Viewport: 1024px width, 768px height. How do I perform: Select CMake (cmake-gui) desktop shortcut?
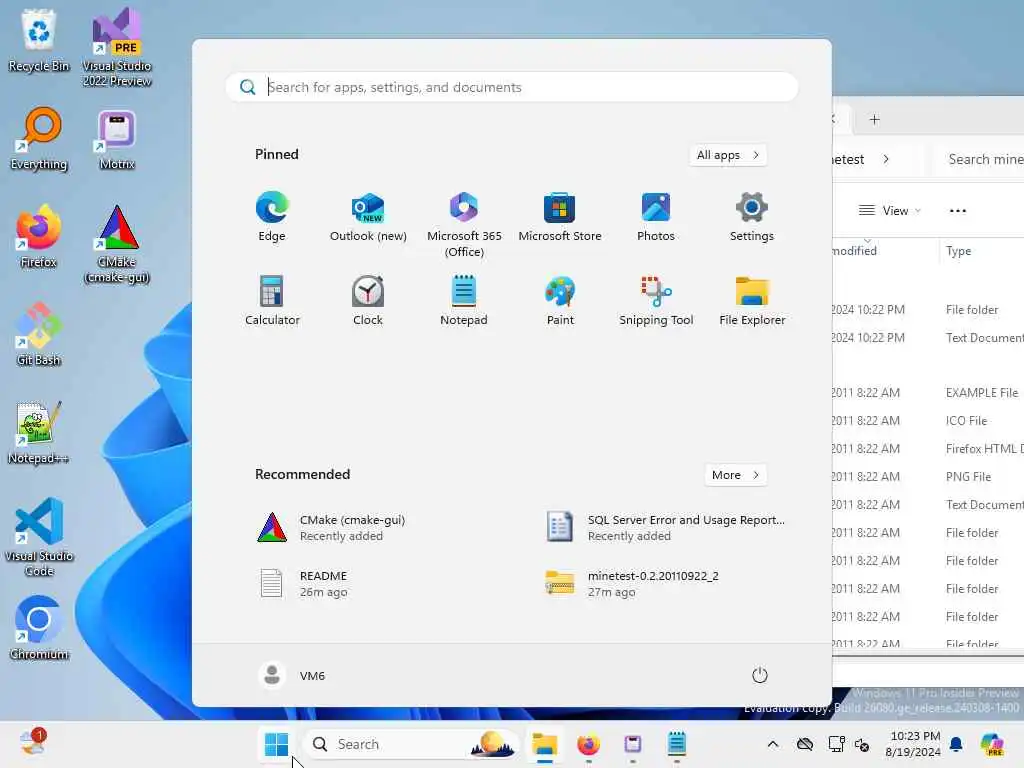117,244
